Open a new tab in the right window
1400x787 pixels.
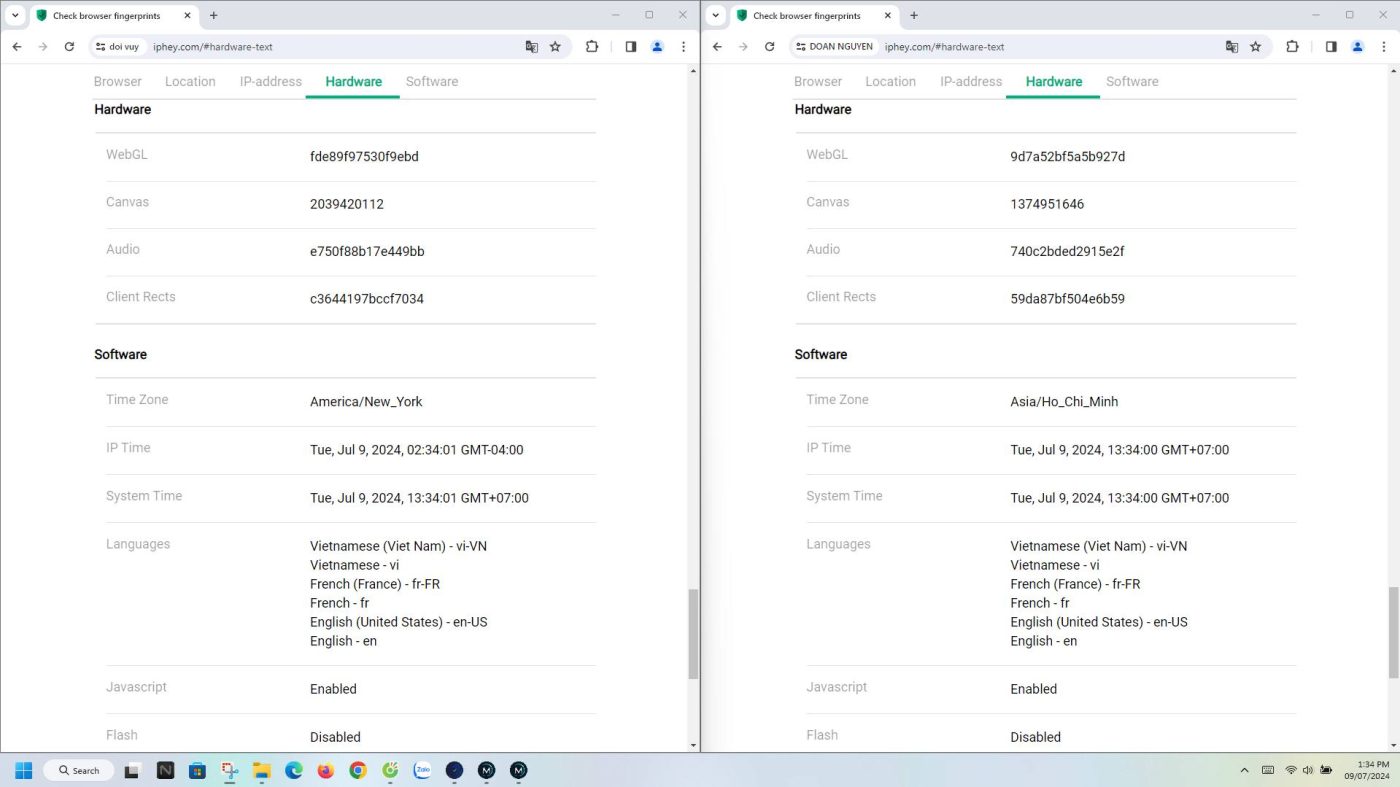pyautogui.click(x=913, y=15)
